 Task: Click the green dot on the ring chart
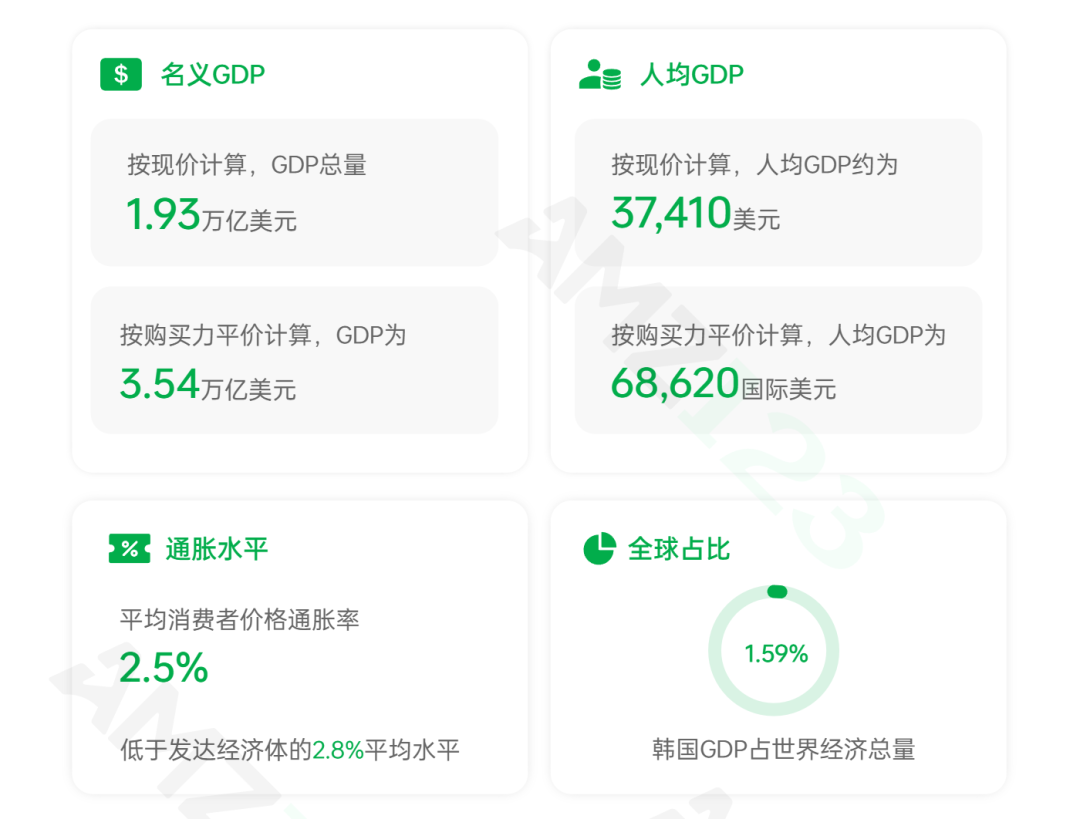pos(777,592)
